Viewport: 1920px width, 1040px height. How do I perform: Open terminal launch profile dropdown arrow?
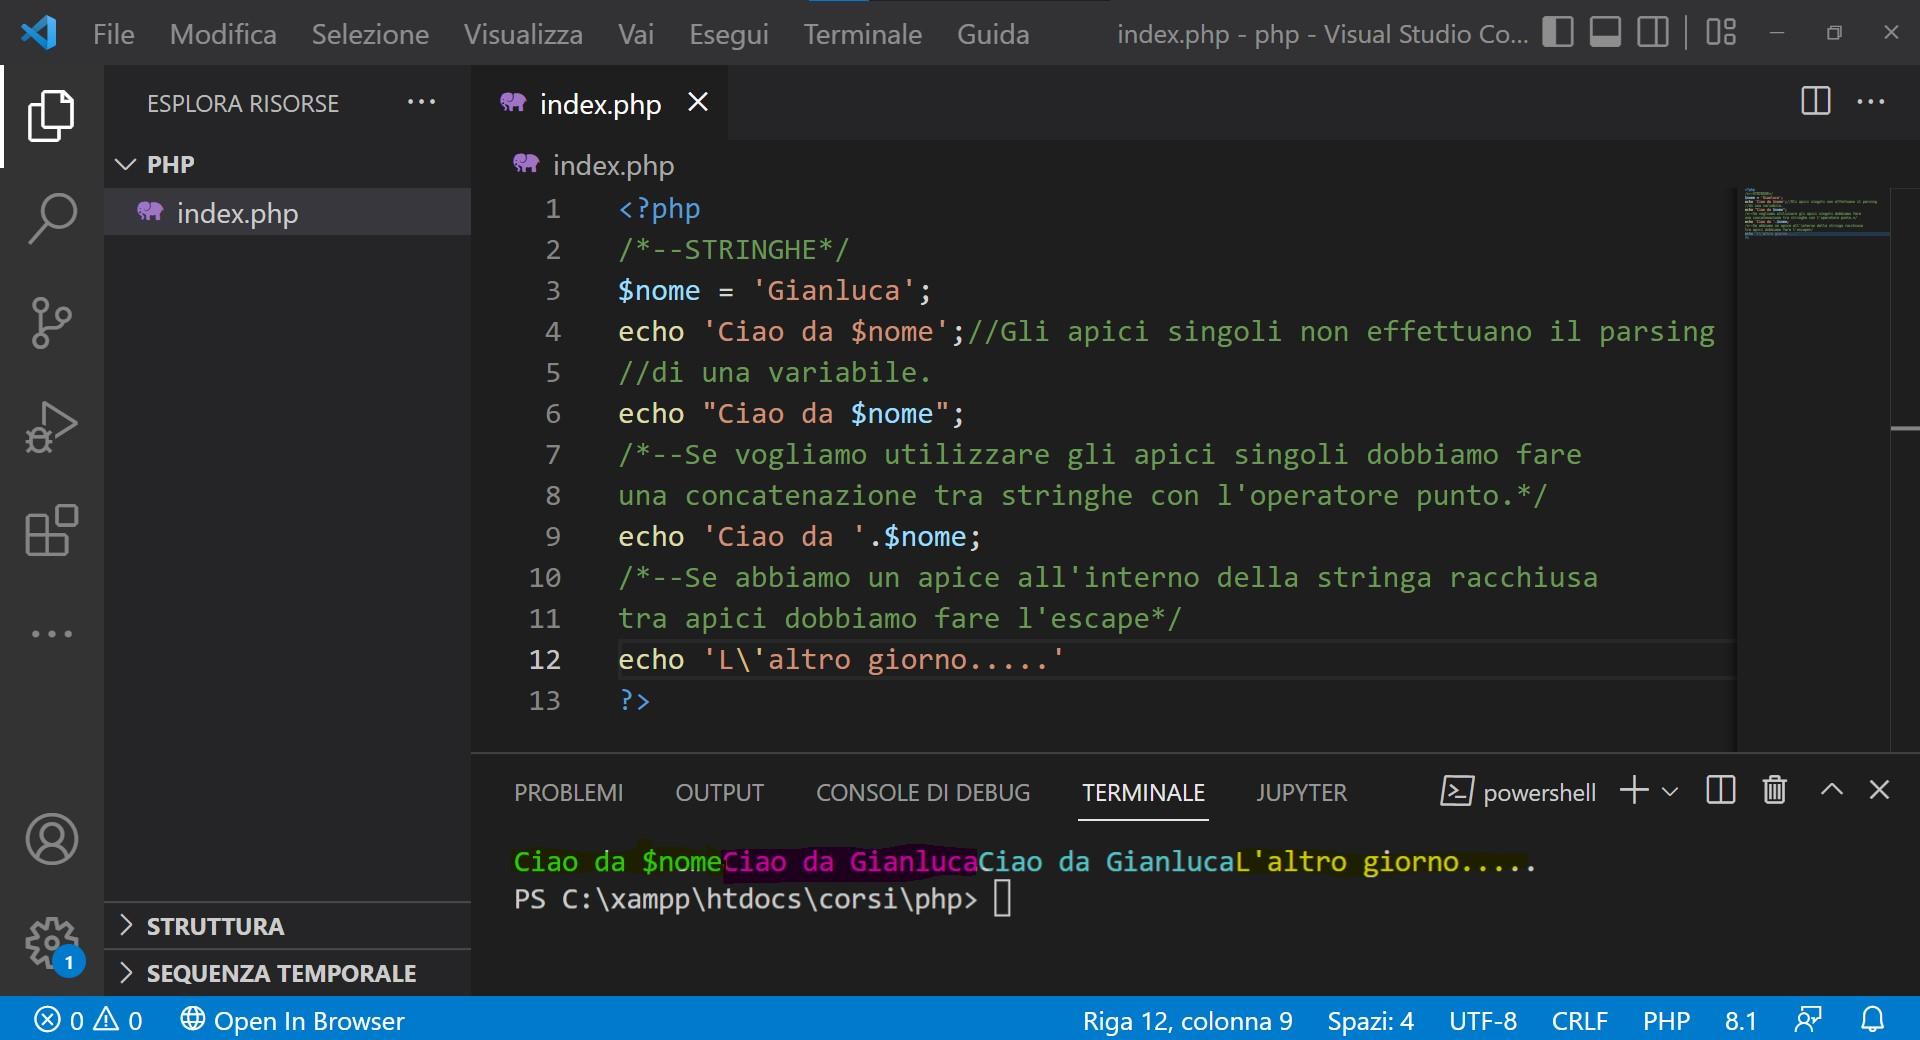point(1669,791)
